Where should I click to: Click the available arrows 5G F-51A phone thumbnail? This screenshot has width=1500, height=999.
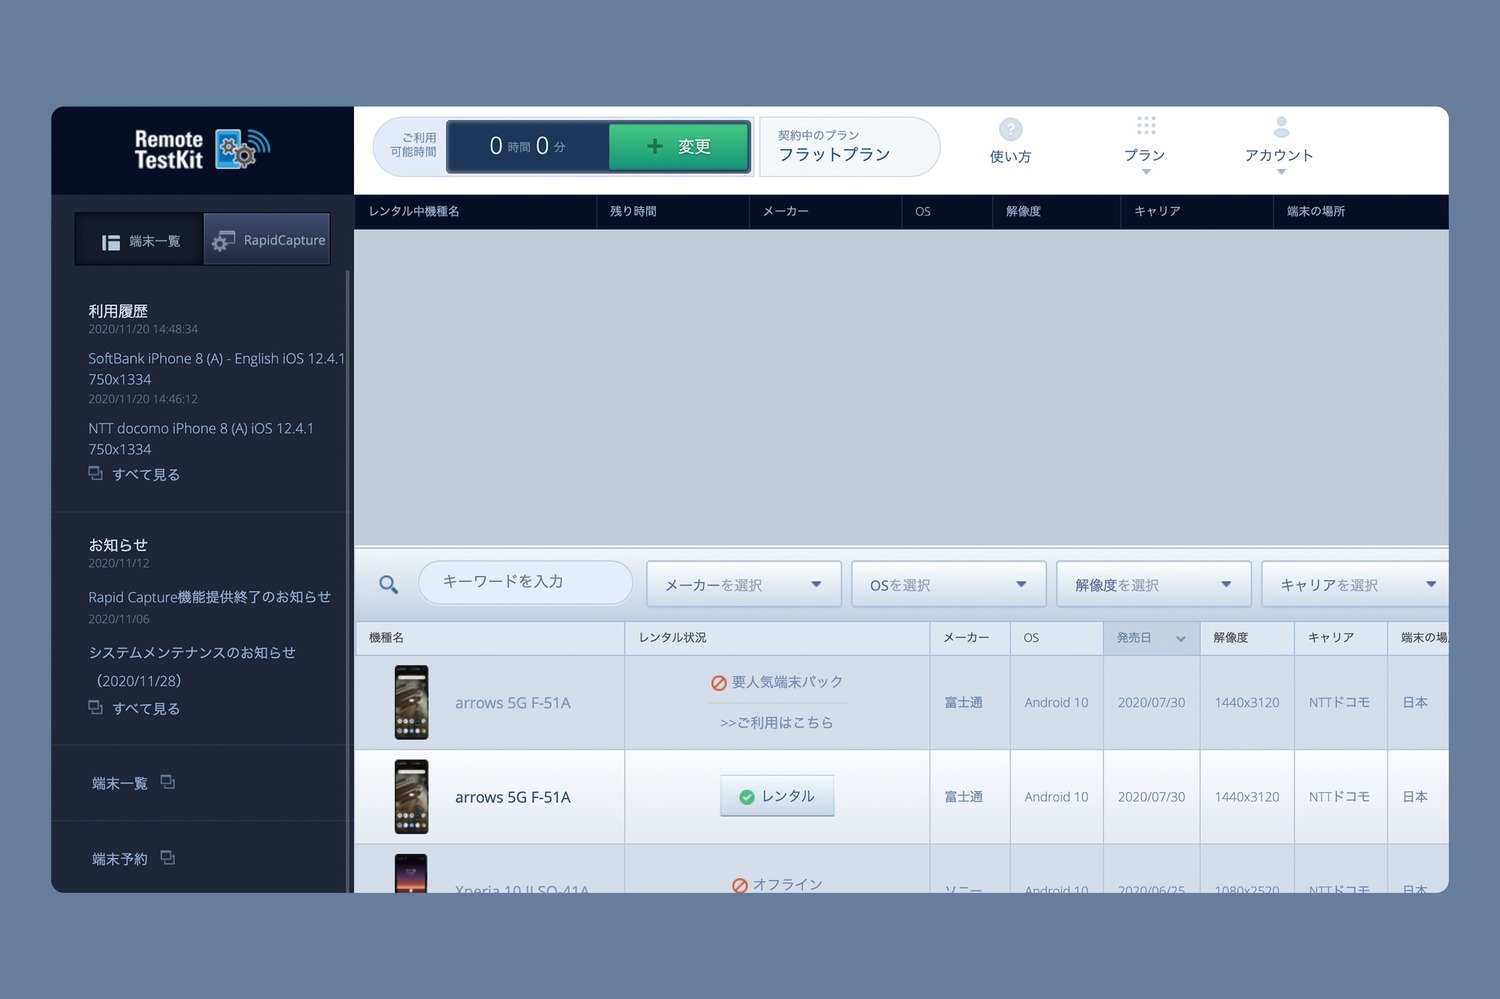[411, 796]
